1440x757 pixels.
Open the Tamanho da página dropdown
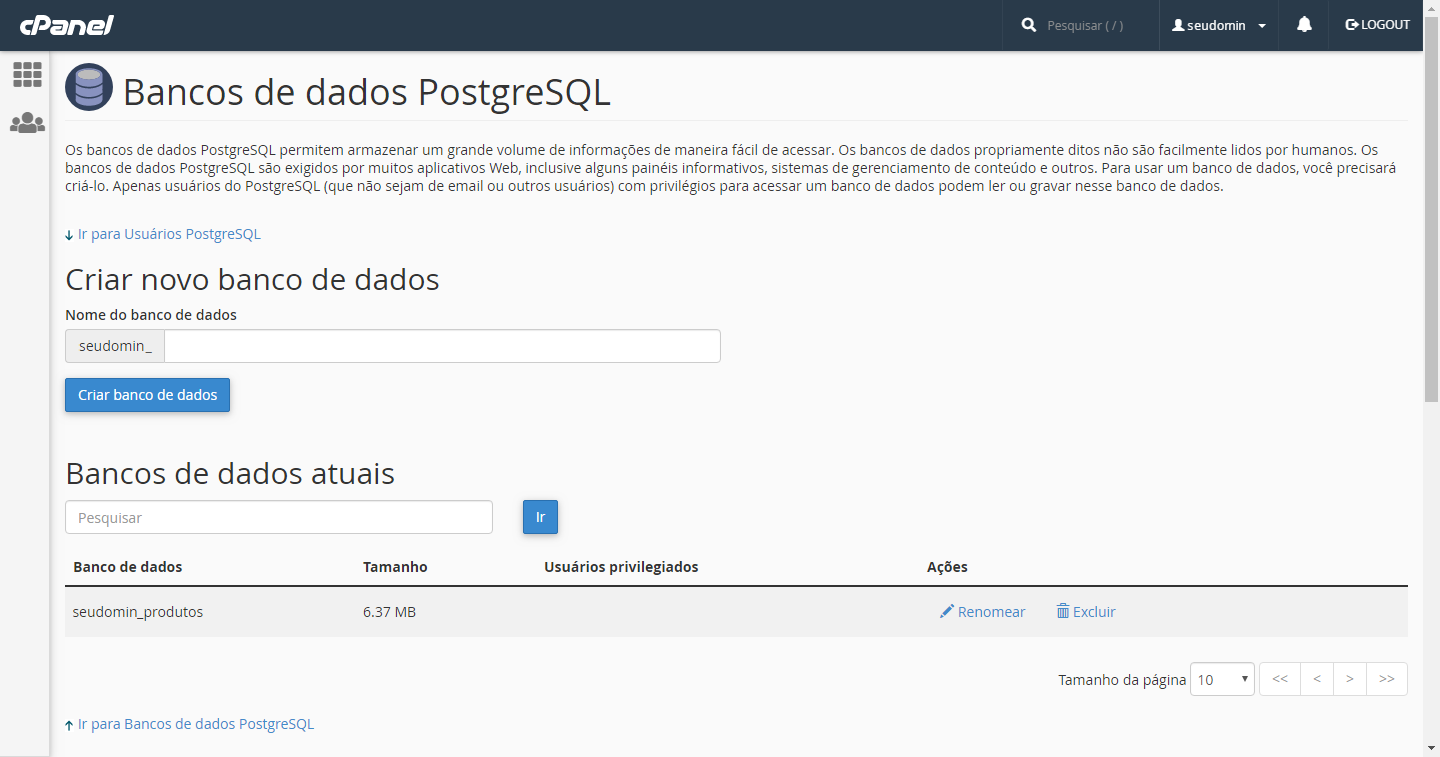(1222, 679)
